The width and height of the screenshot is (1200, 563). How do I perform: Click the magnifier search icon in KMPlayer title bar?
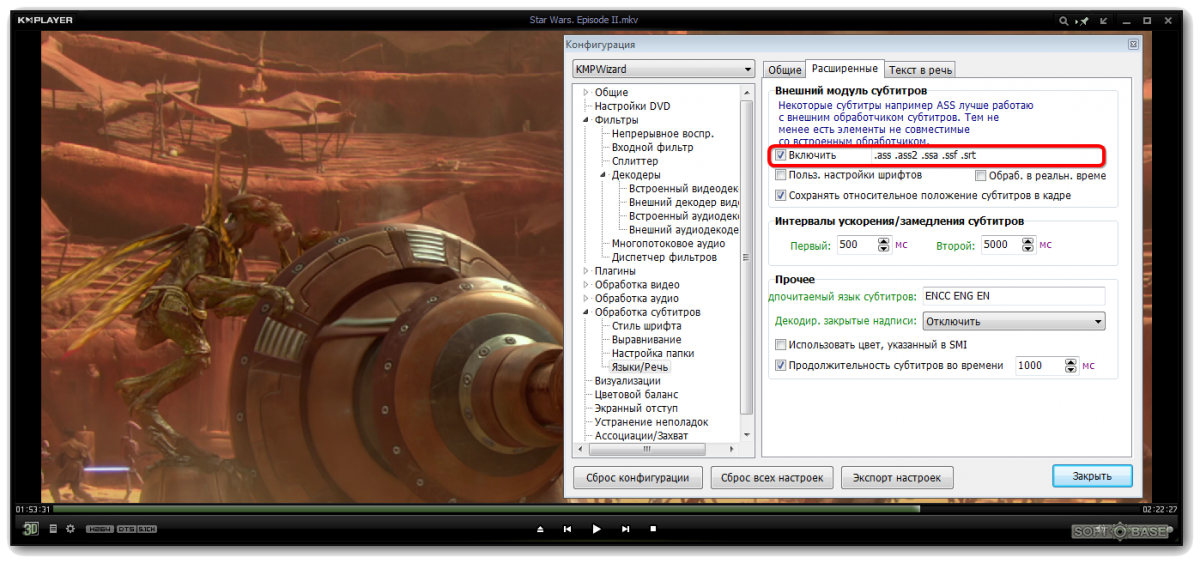point(1063,20)
